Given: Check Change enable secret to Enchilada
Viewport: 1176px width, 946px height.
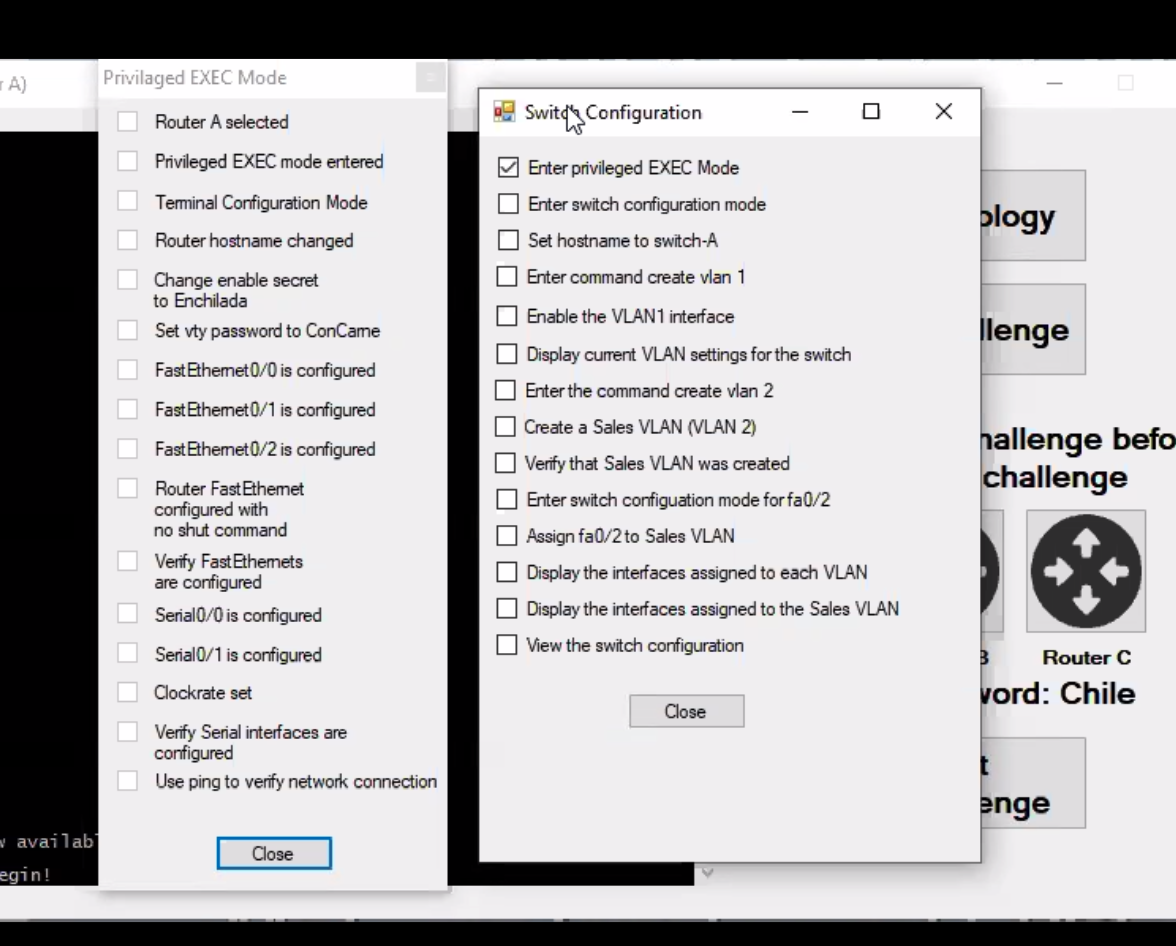Looking at the screenshot, I should [x=128, y=280].
